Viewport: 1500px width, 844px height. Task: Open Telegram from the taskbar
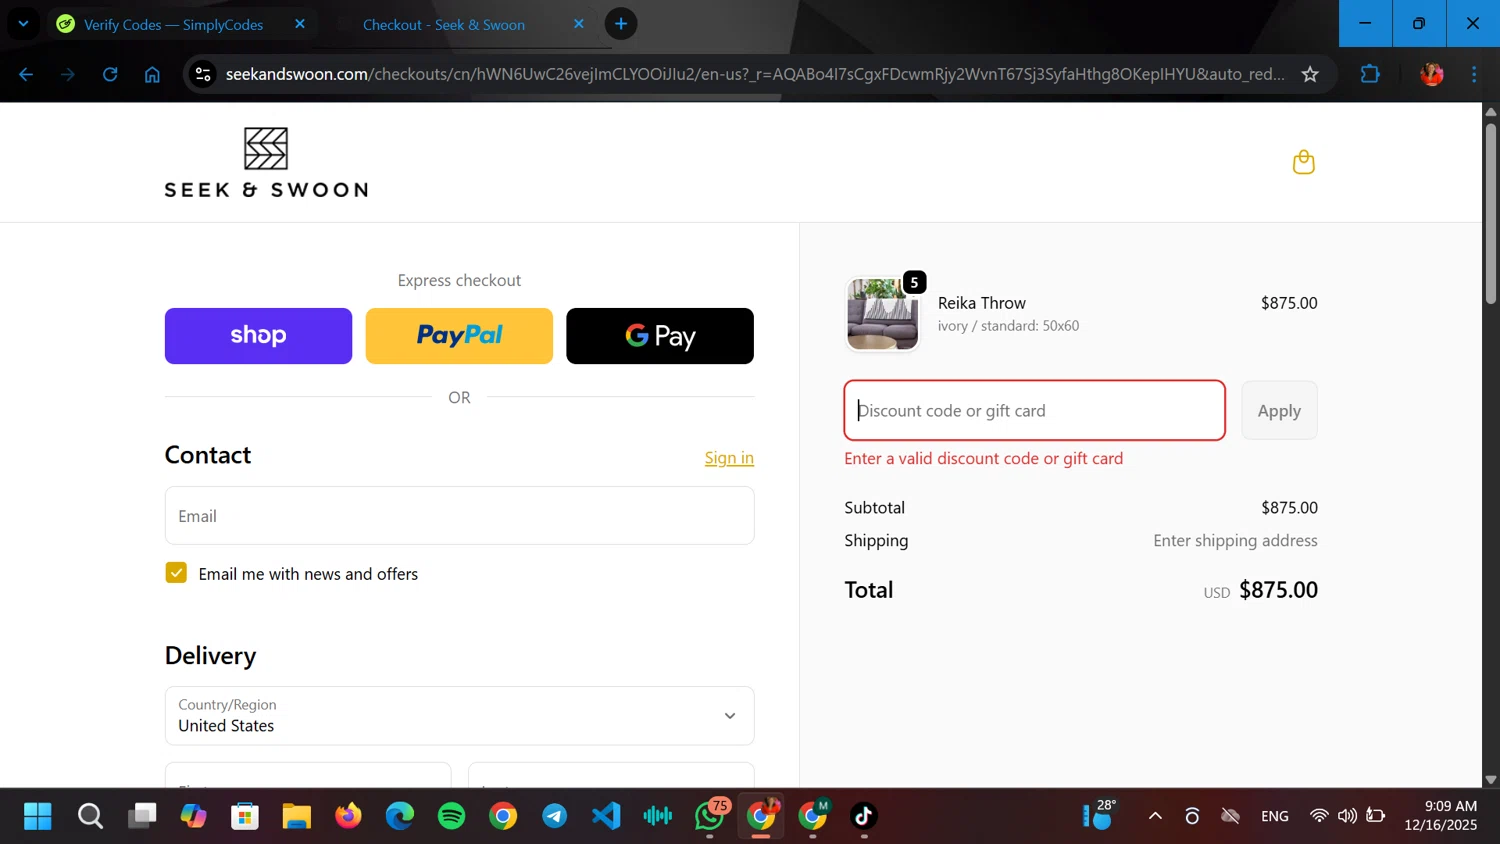pos(555,816)
